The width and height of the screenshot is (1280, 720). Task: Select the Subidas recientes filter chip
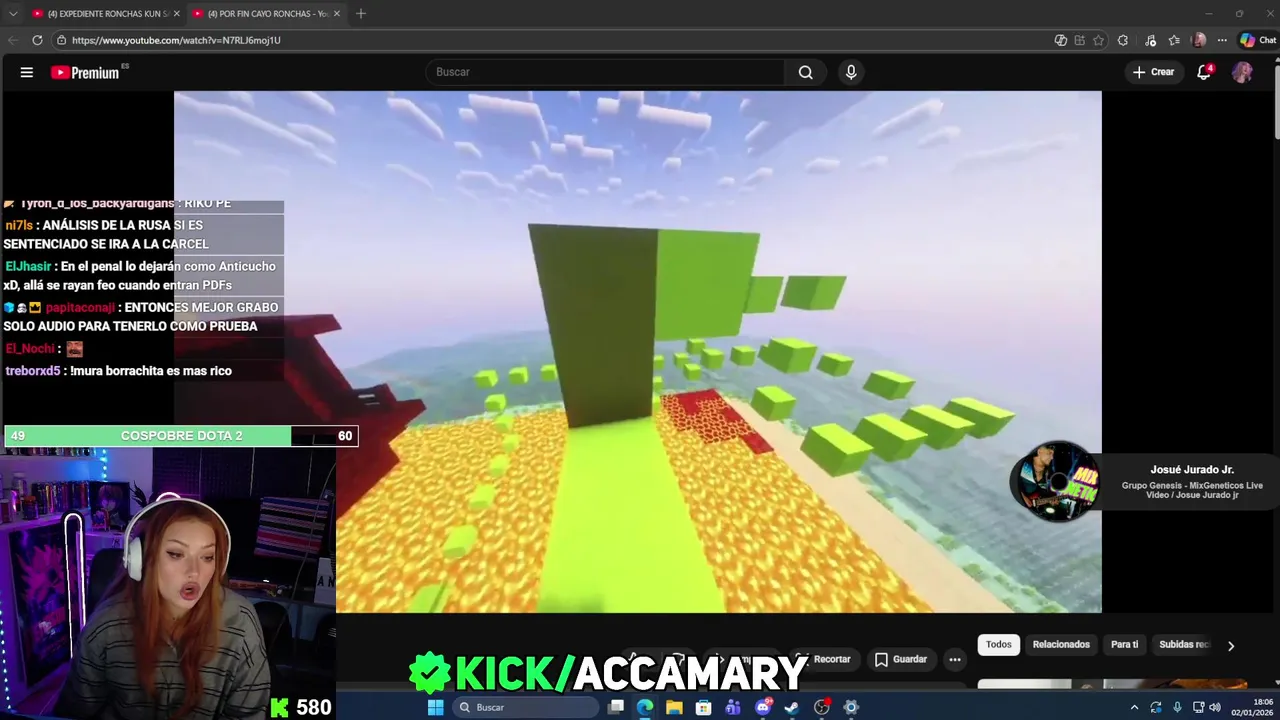(x=1185, y=645)
